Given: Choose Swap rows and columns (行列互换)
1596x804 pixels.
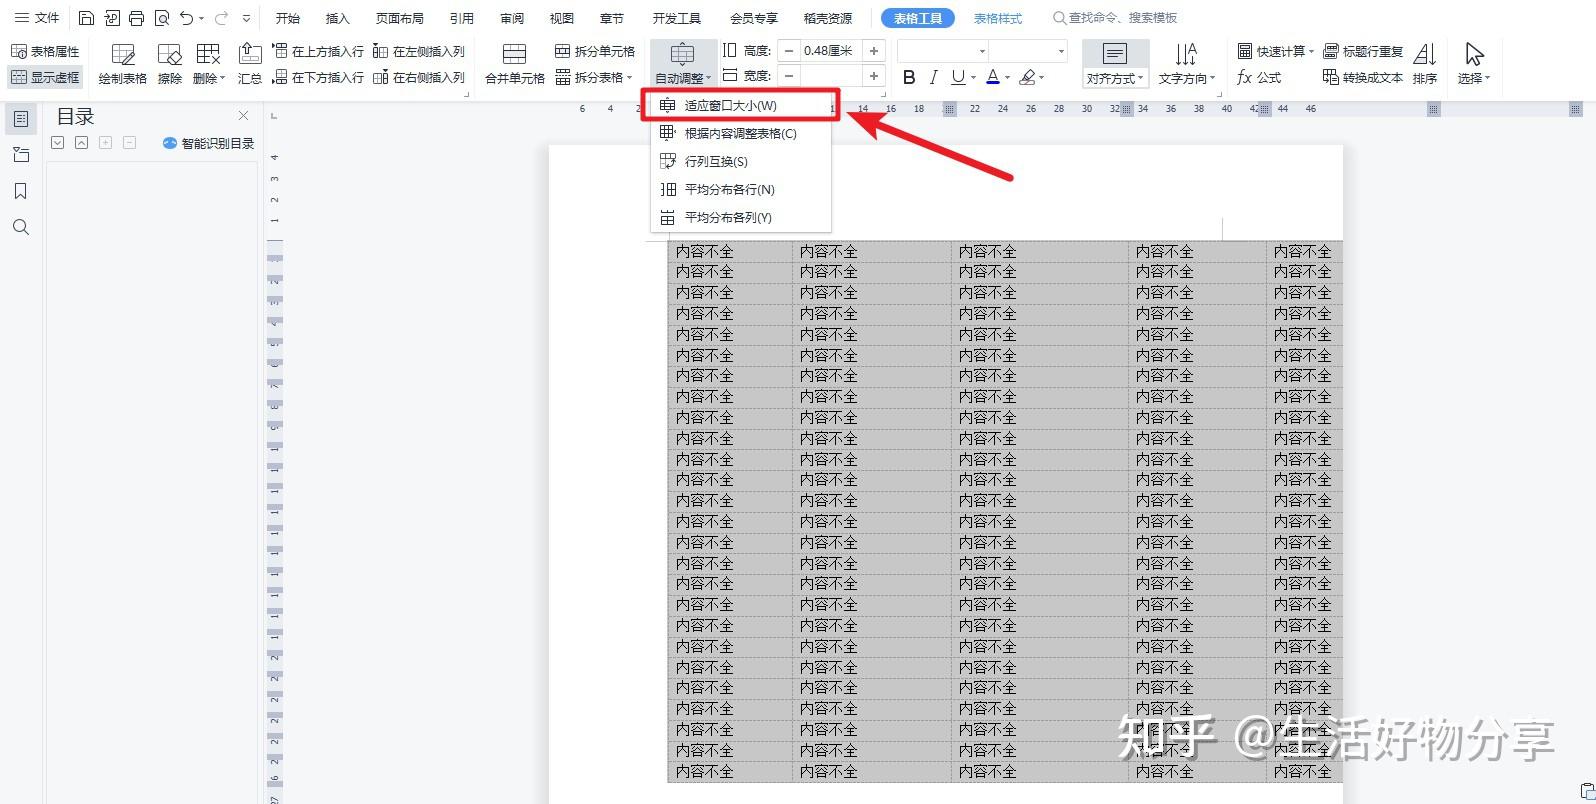Looking at the screenshot, I should coord(740,161).
